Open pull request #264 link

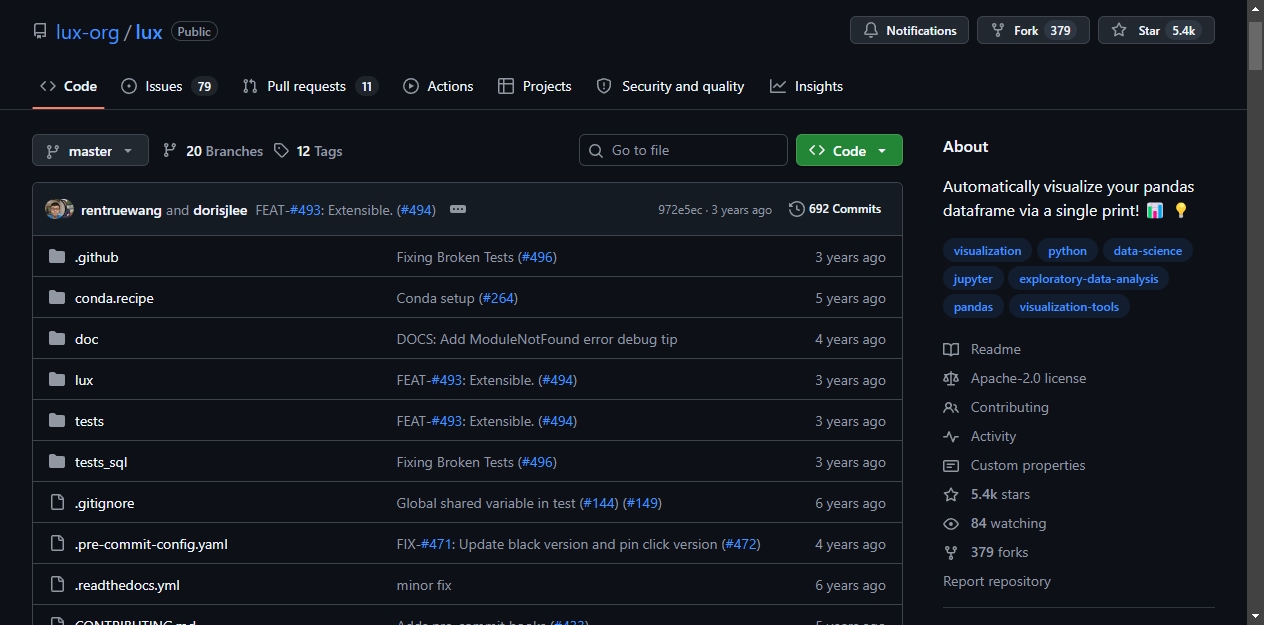click(497, 298)
